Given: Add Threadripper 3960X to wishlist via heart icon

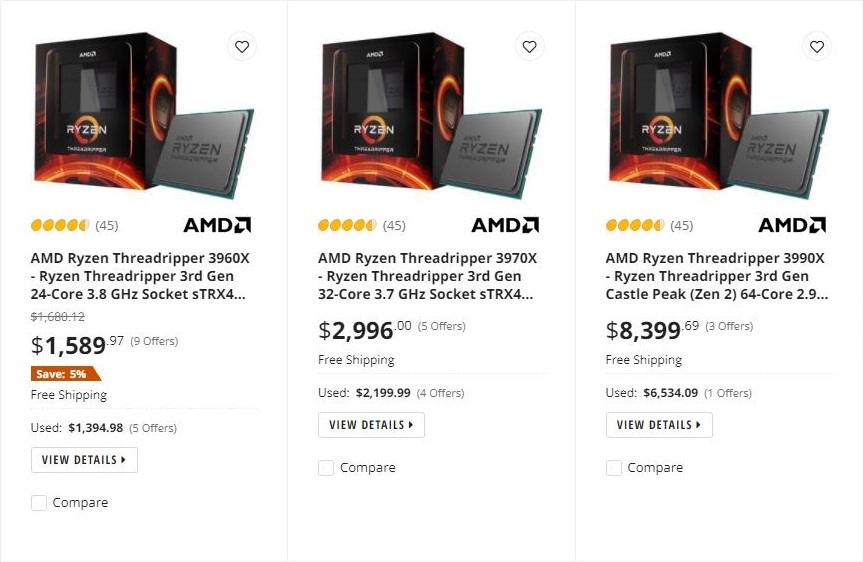Looking at the screenshot, I should pyautogui.click(x=241, y=46).
